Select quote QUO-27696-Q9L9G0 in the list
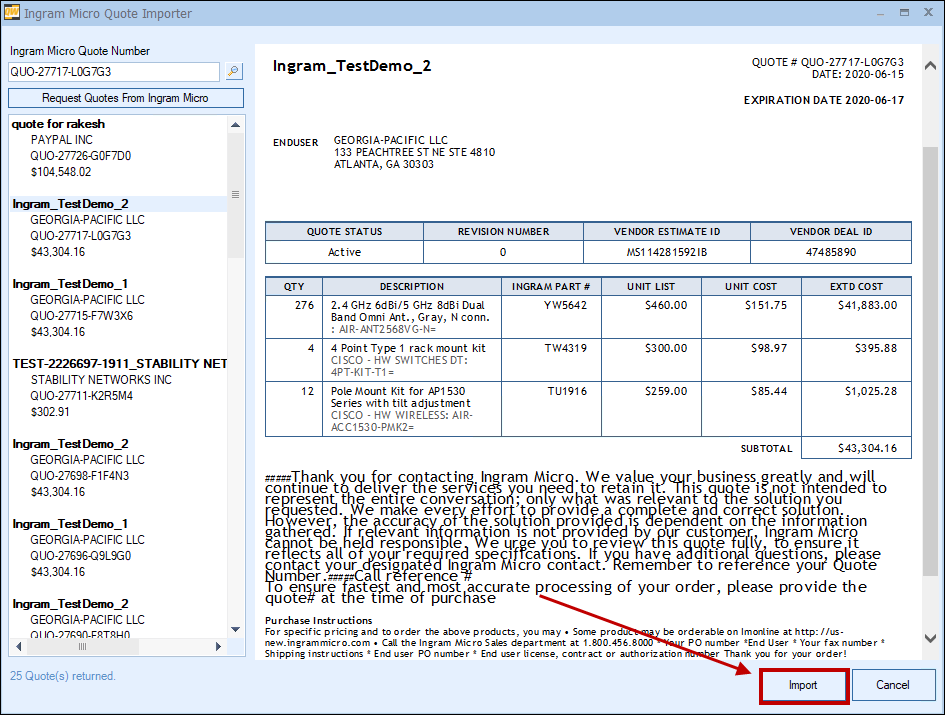 [81, 556]
